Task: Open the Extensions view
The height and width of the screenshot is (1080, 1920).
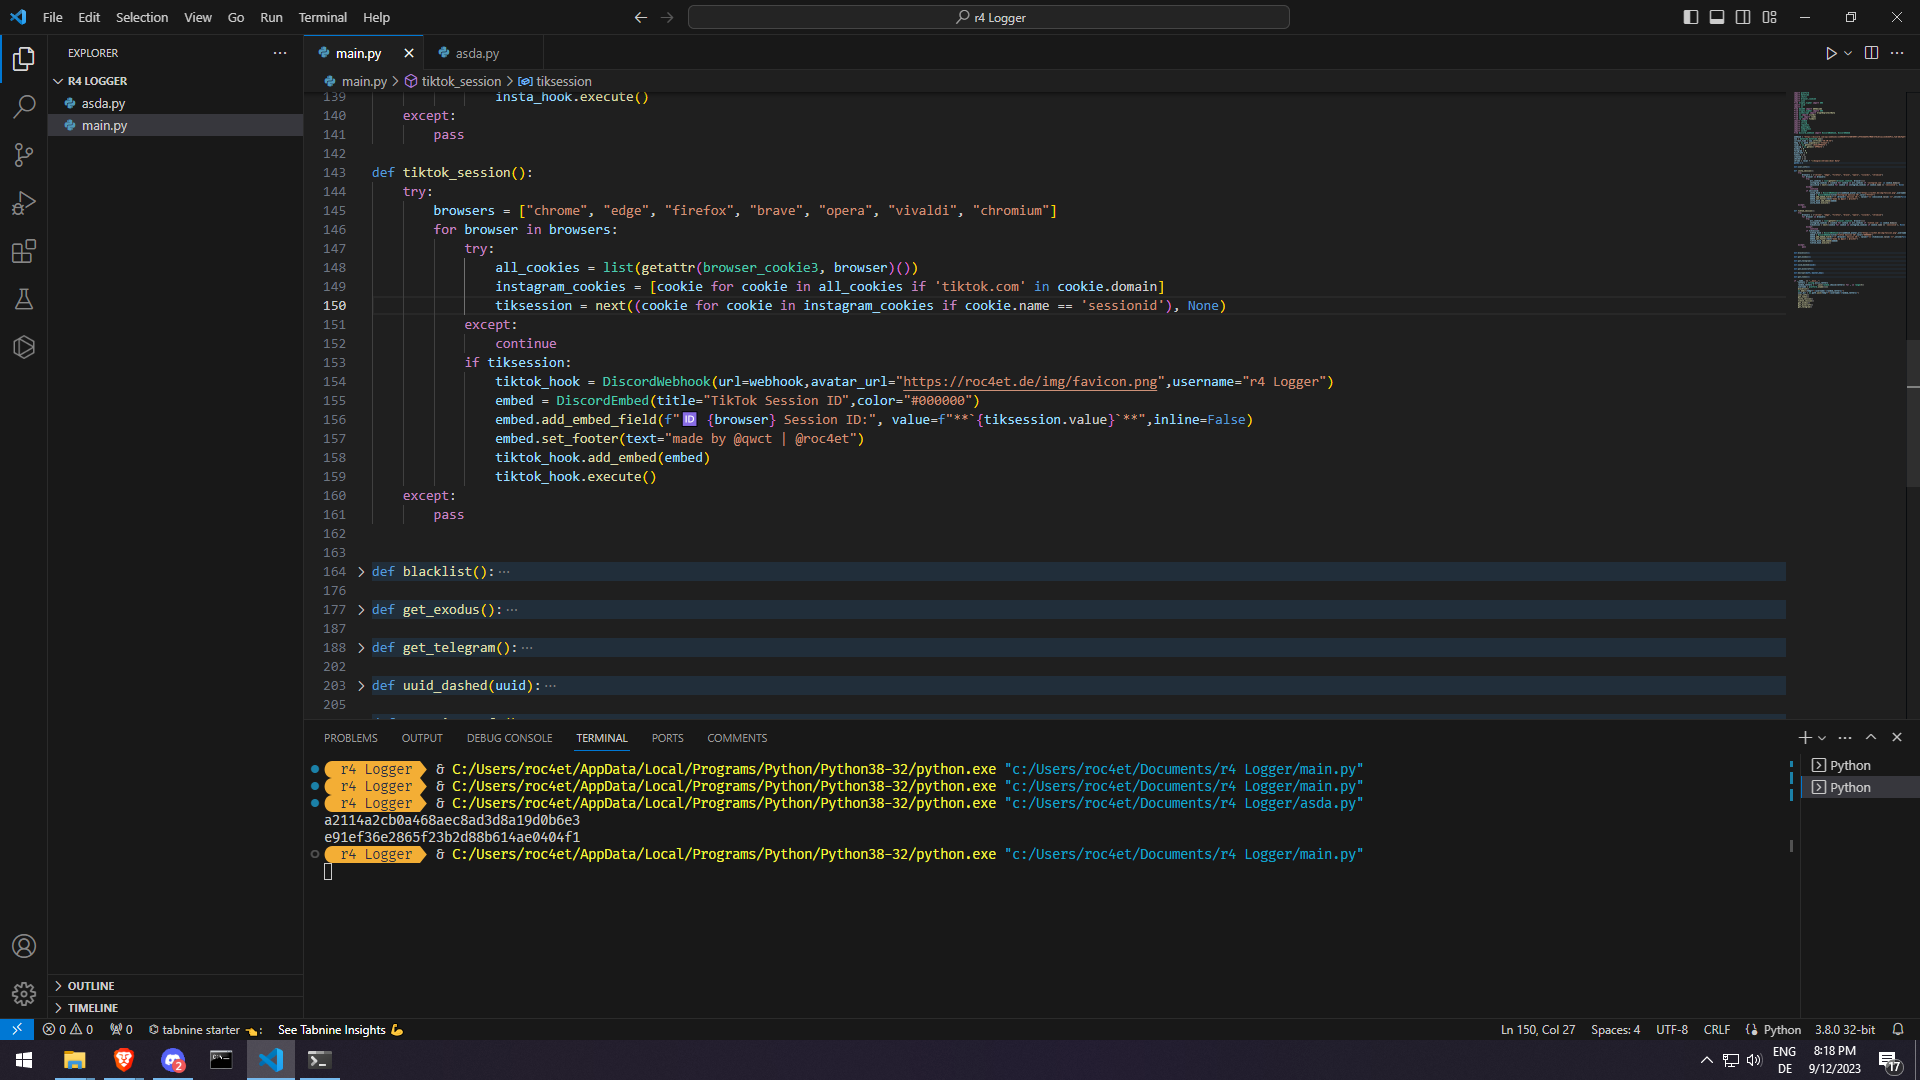Action: (x=24, y=251)
